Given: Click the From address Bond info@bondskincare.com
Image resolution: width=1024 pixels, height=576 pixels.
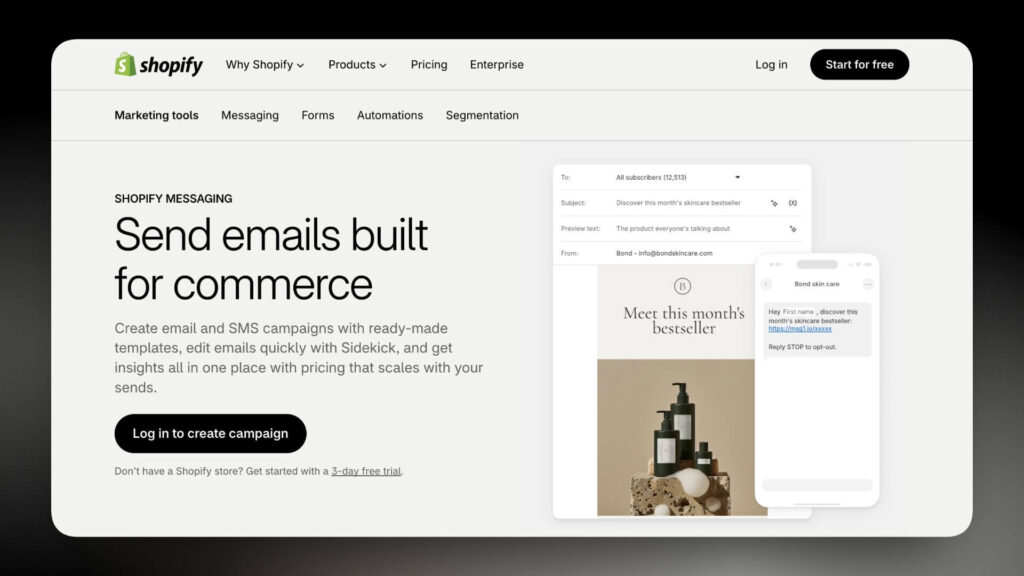Looking at the screenshot, I should (664, 253).
